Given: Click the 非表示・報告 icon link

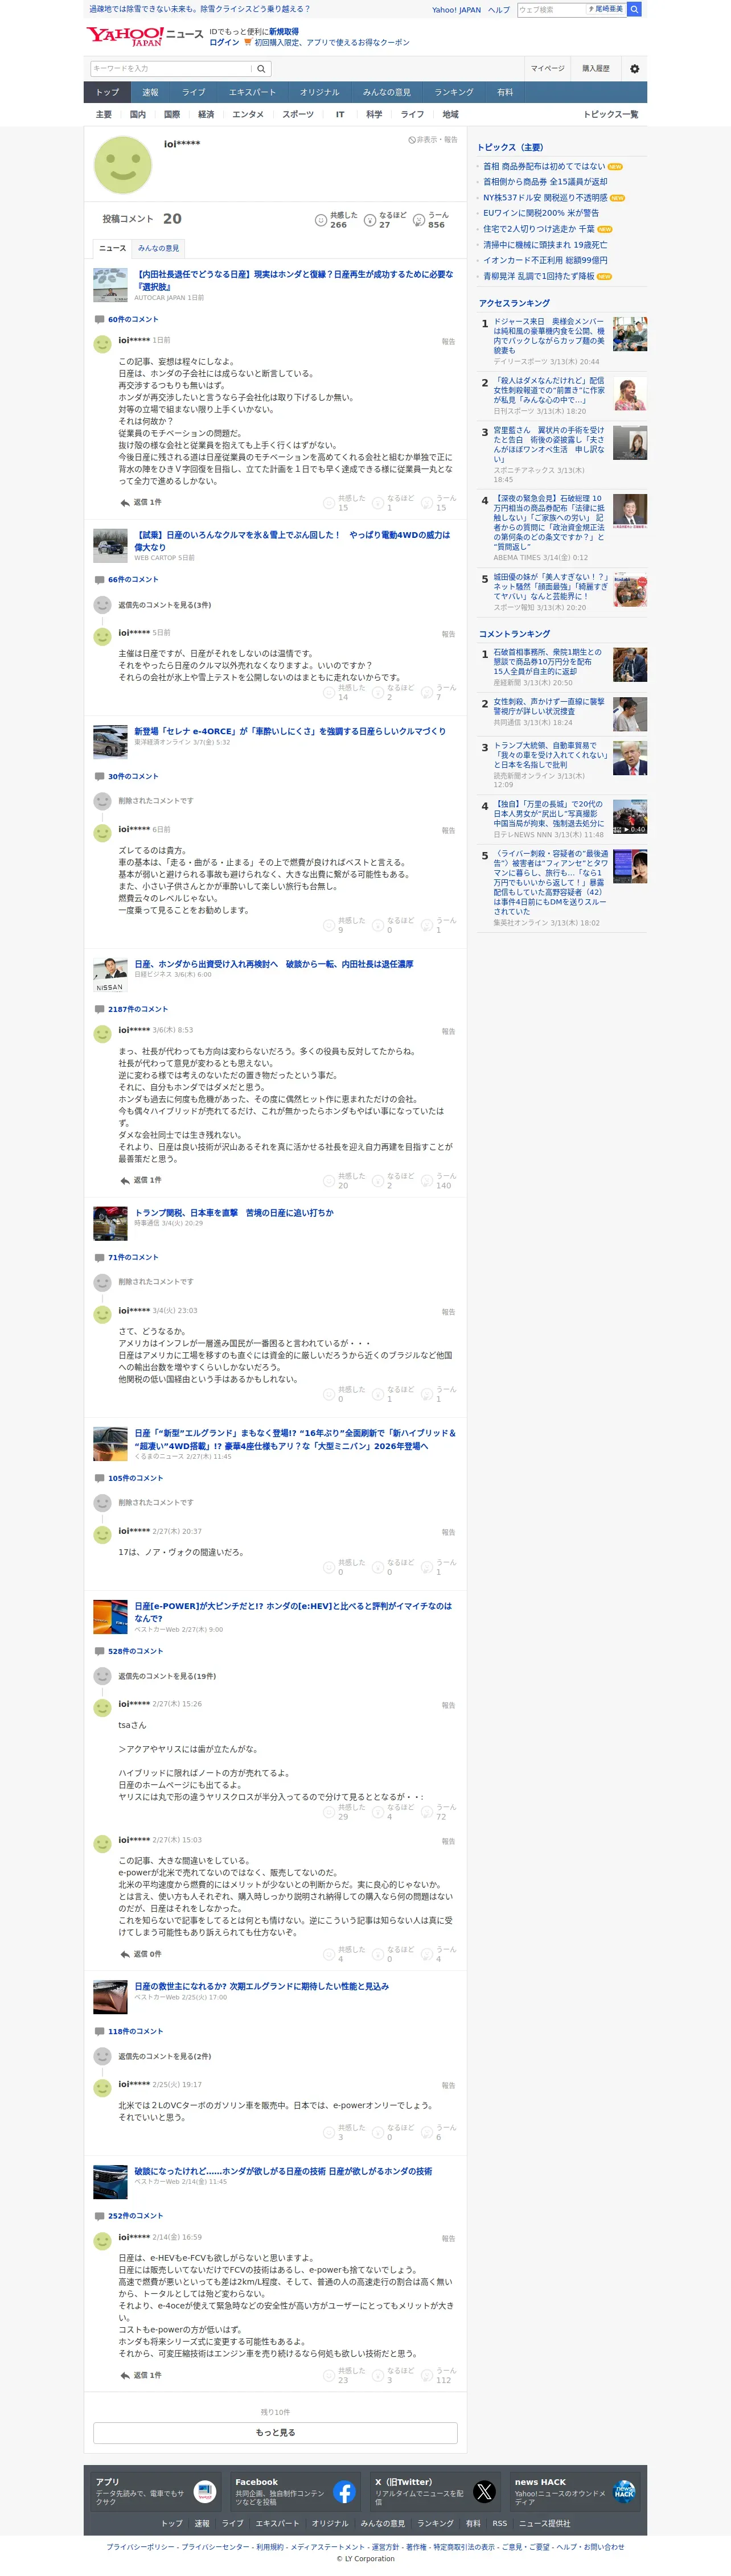Looking at the screenshot, I should [432, 140].
